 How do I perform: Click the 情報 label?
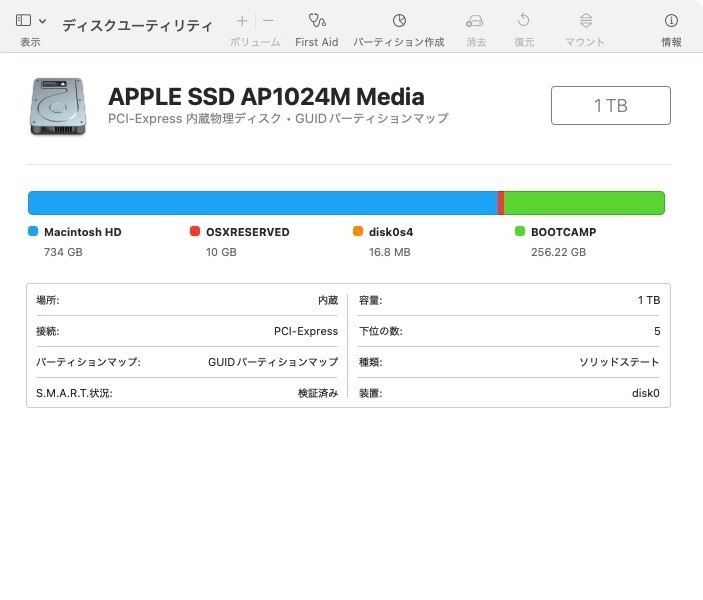pyautogui.click(x=671, y=42)
